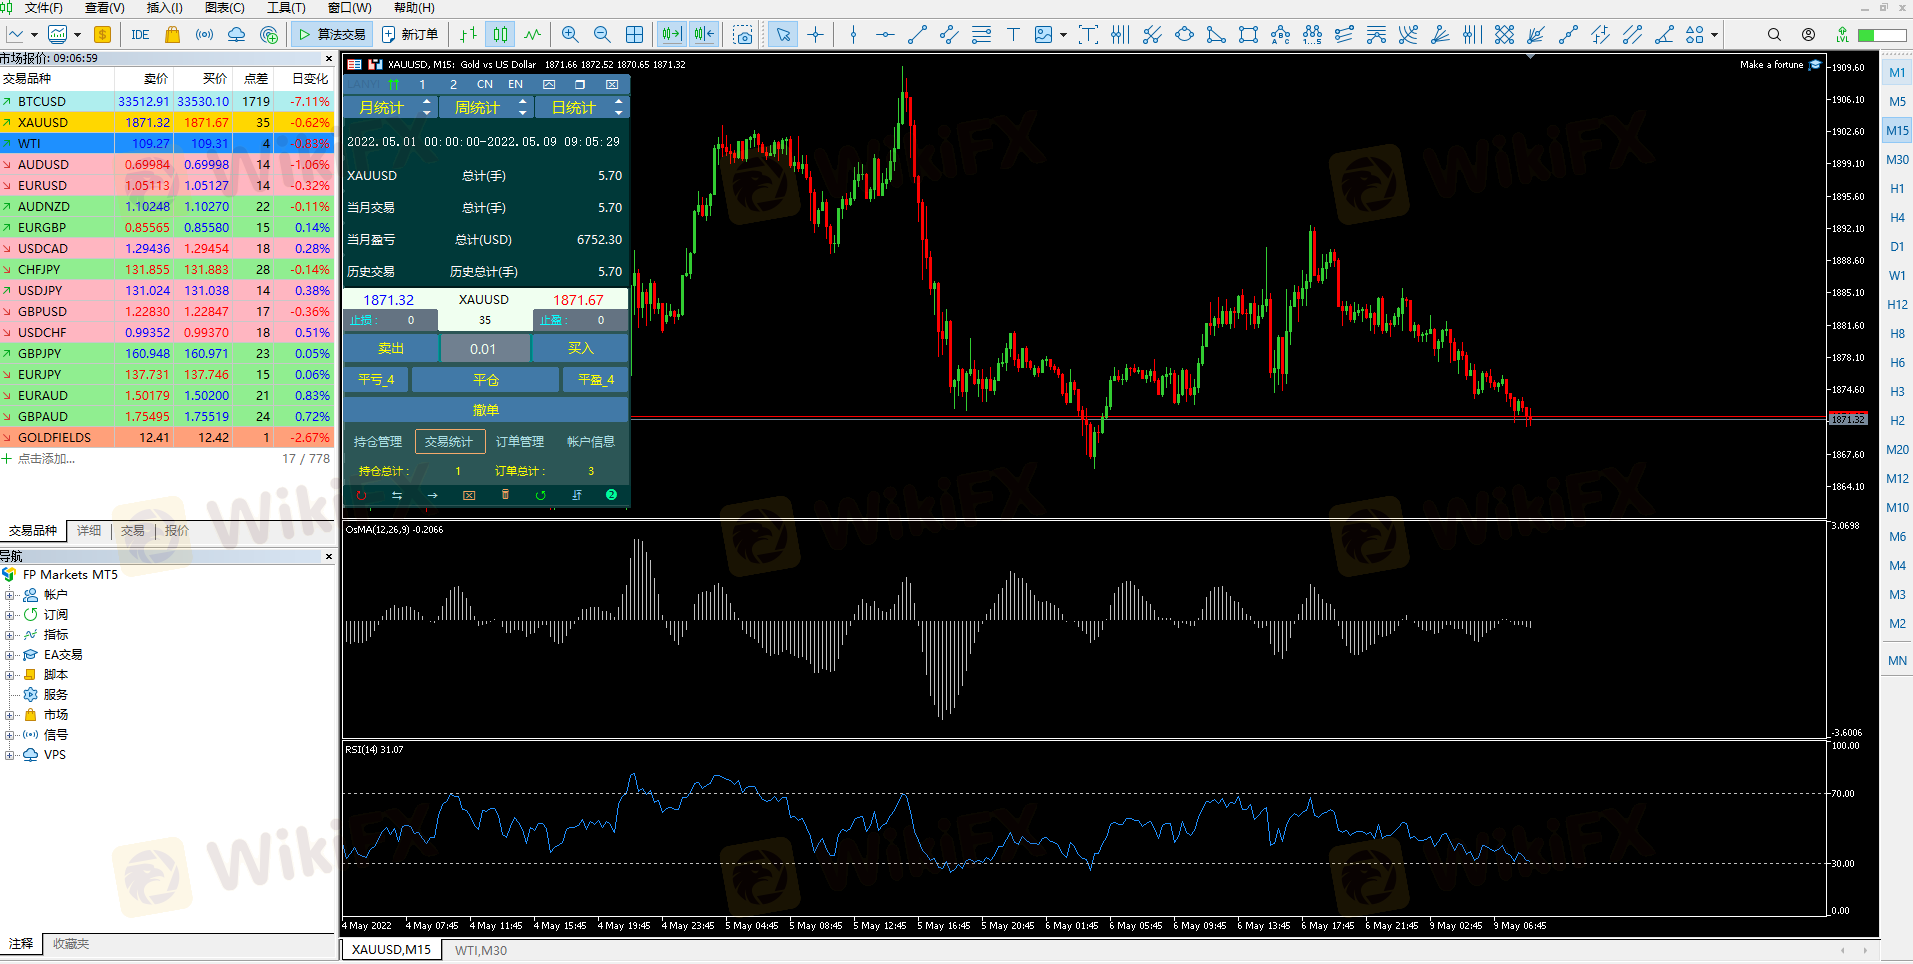Toggle chart auto-scroll to latest bar

pos(671,35)
